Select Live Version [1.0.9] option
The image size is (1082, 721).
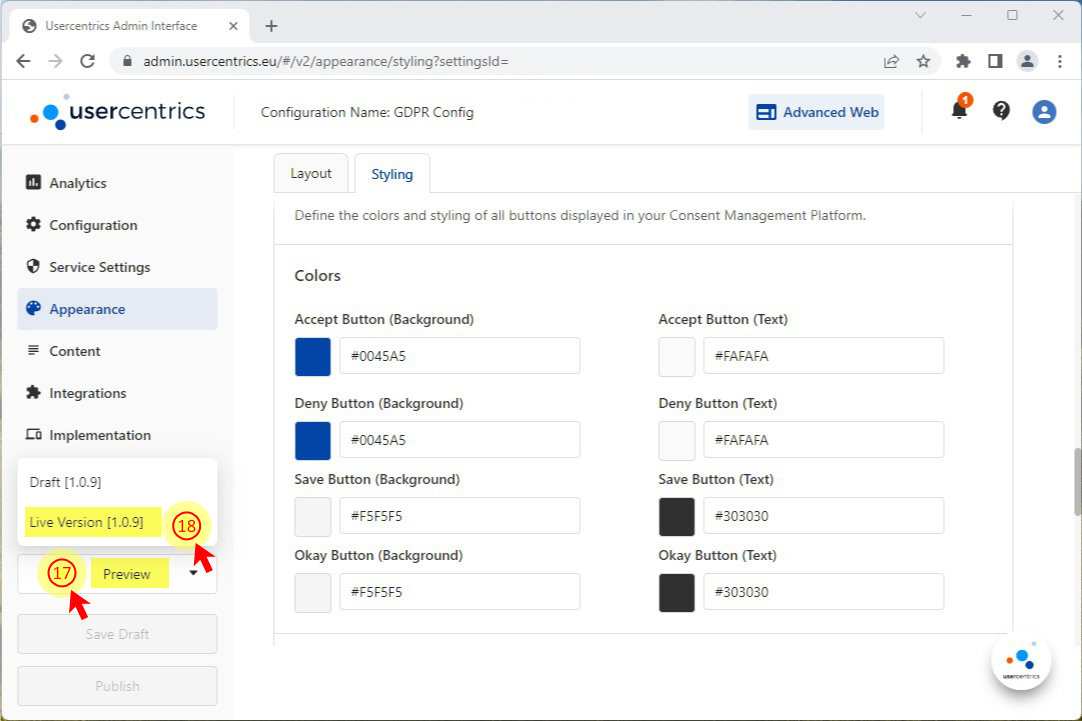(x=86, y=522)
